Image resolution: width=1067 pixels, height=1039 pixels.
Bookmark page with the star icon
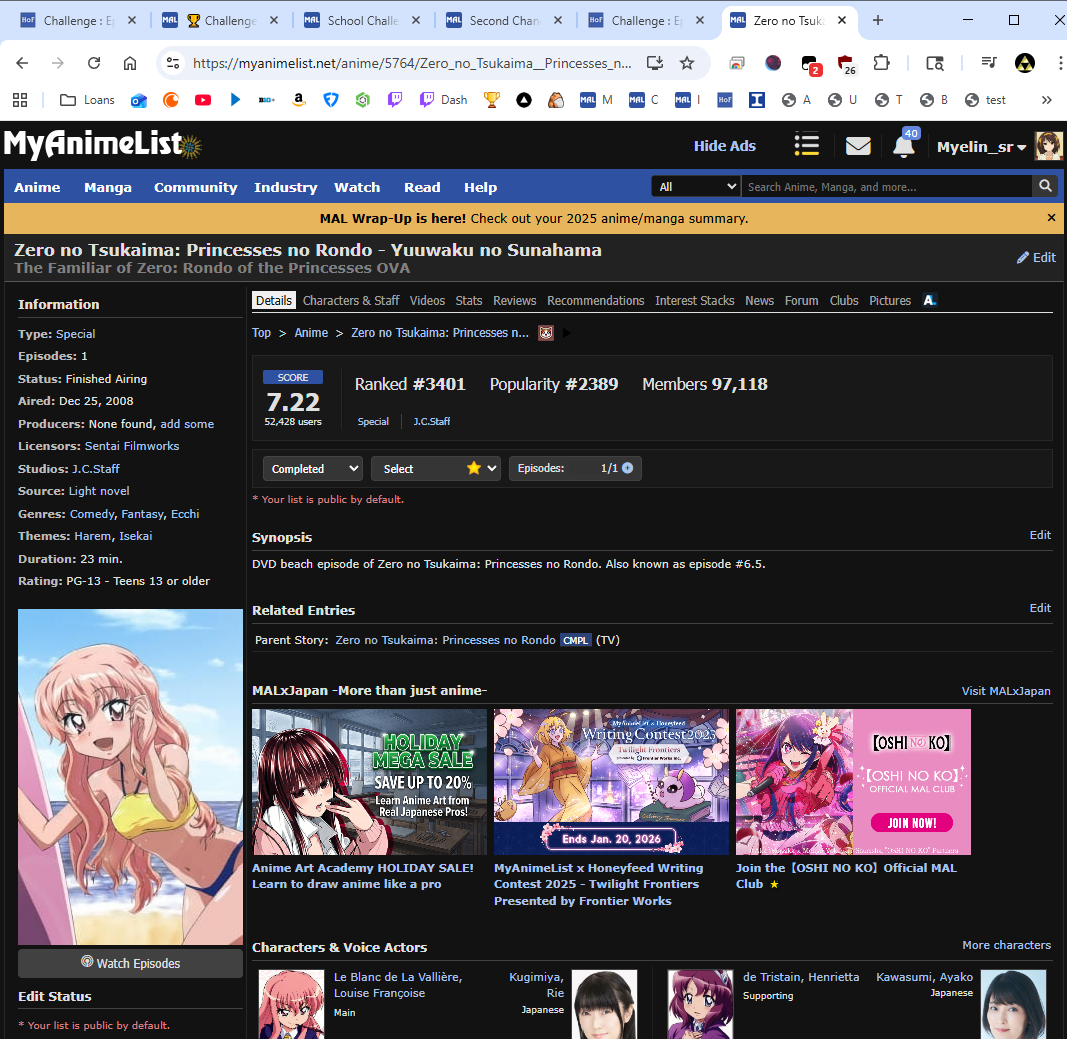point(687,63)
